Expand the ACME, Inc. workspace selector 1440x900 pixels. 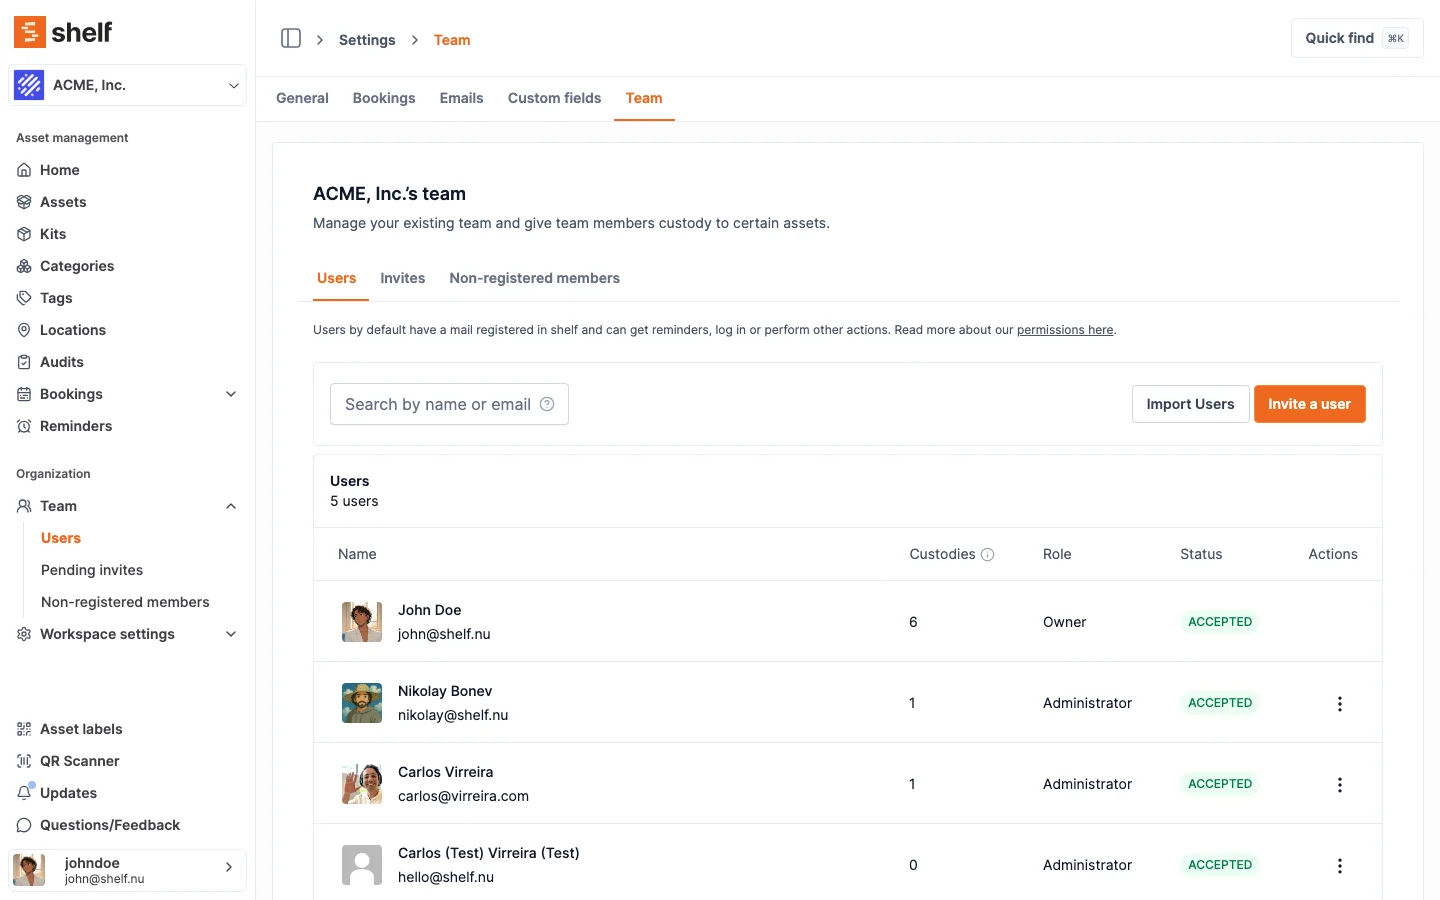[x=127, y=86]
